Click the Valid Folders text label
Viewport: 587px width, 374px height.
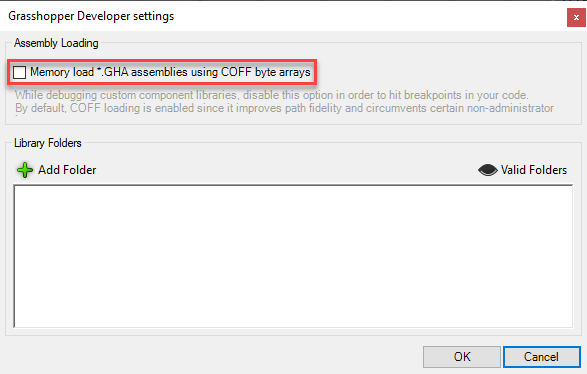click(x=534, y=170)
